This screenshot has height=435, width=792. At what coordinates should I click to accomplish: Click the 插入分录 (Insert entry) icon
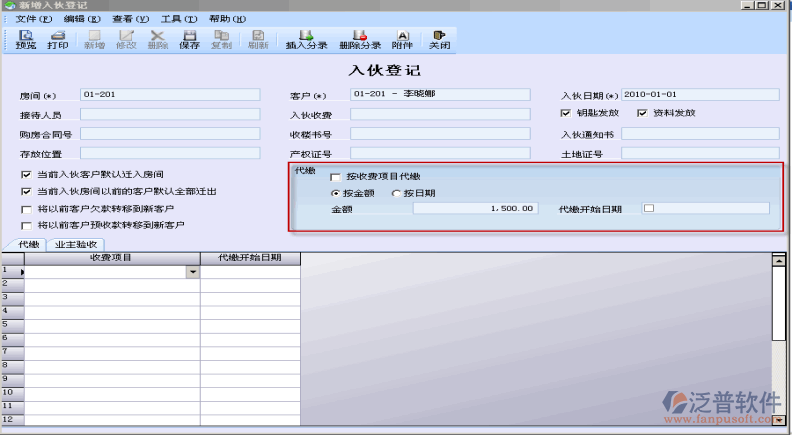(306, 39)
